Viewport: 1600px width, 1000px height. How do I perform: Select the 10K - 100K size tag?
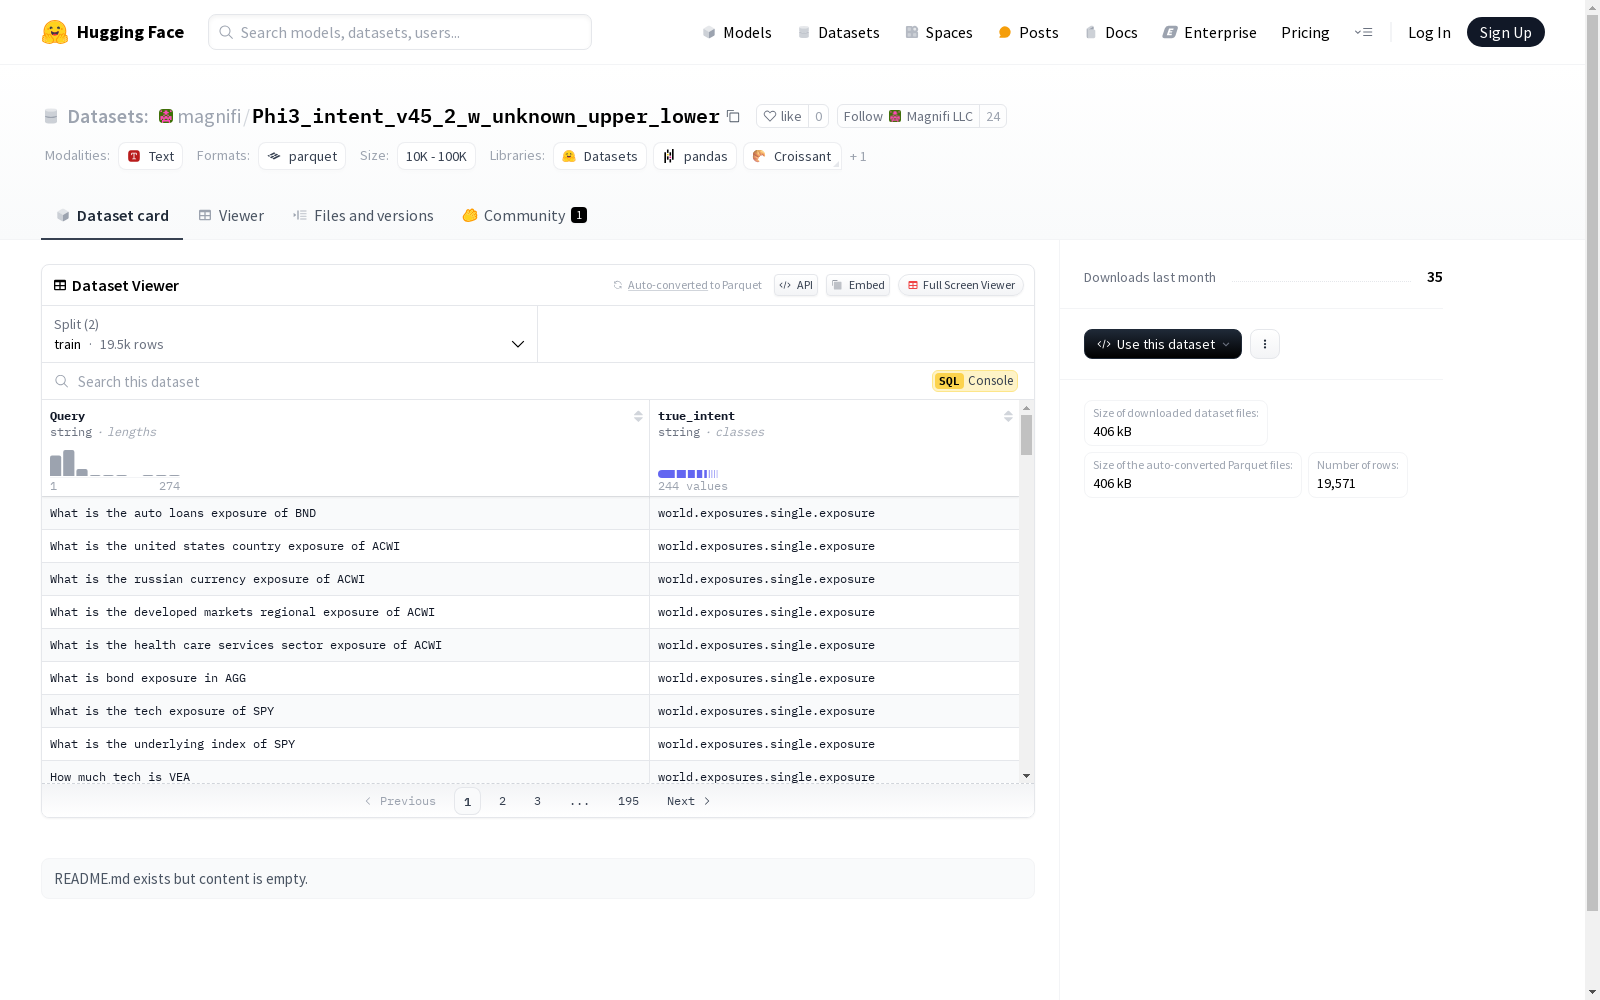(x=436, y=156)
